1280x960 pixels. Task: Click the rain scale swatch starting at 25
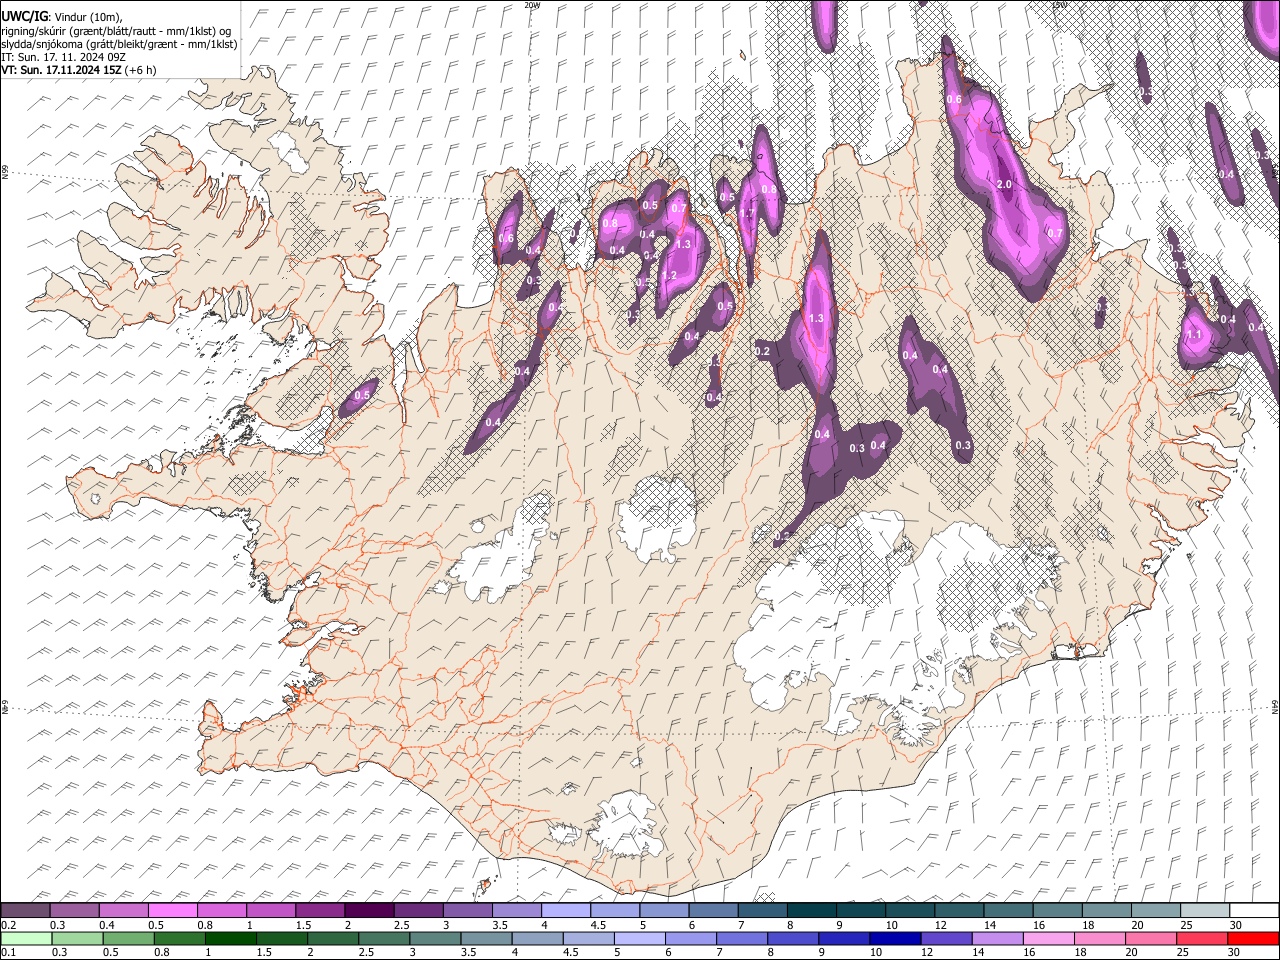click(1203, 939)
